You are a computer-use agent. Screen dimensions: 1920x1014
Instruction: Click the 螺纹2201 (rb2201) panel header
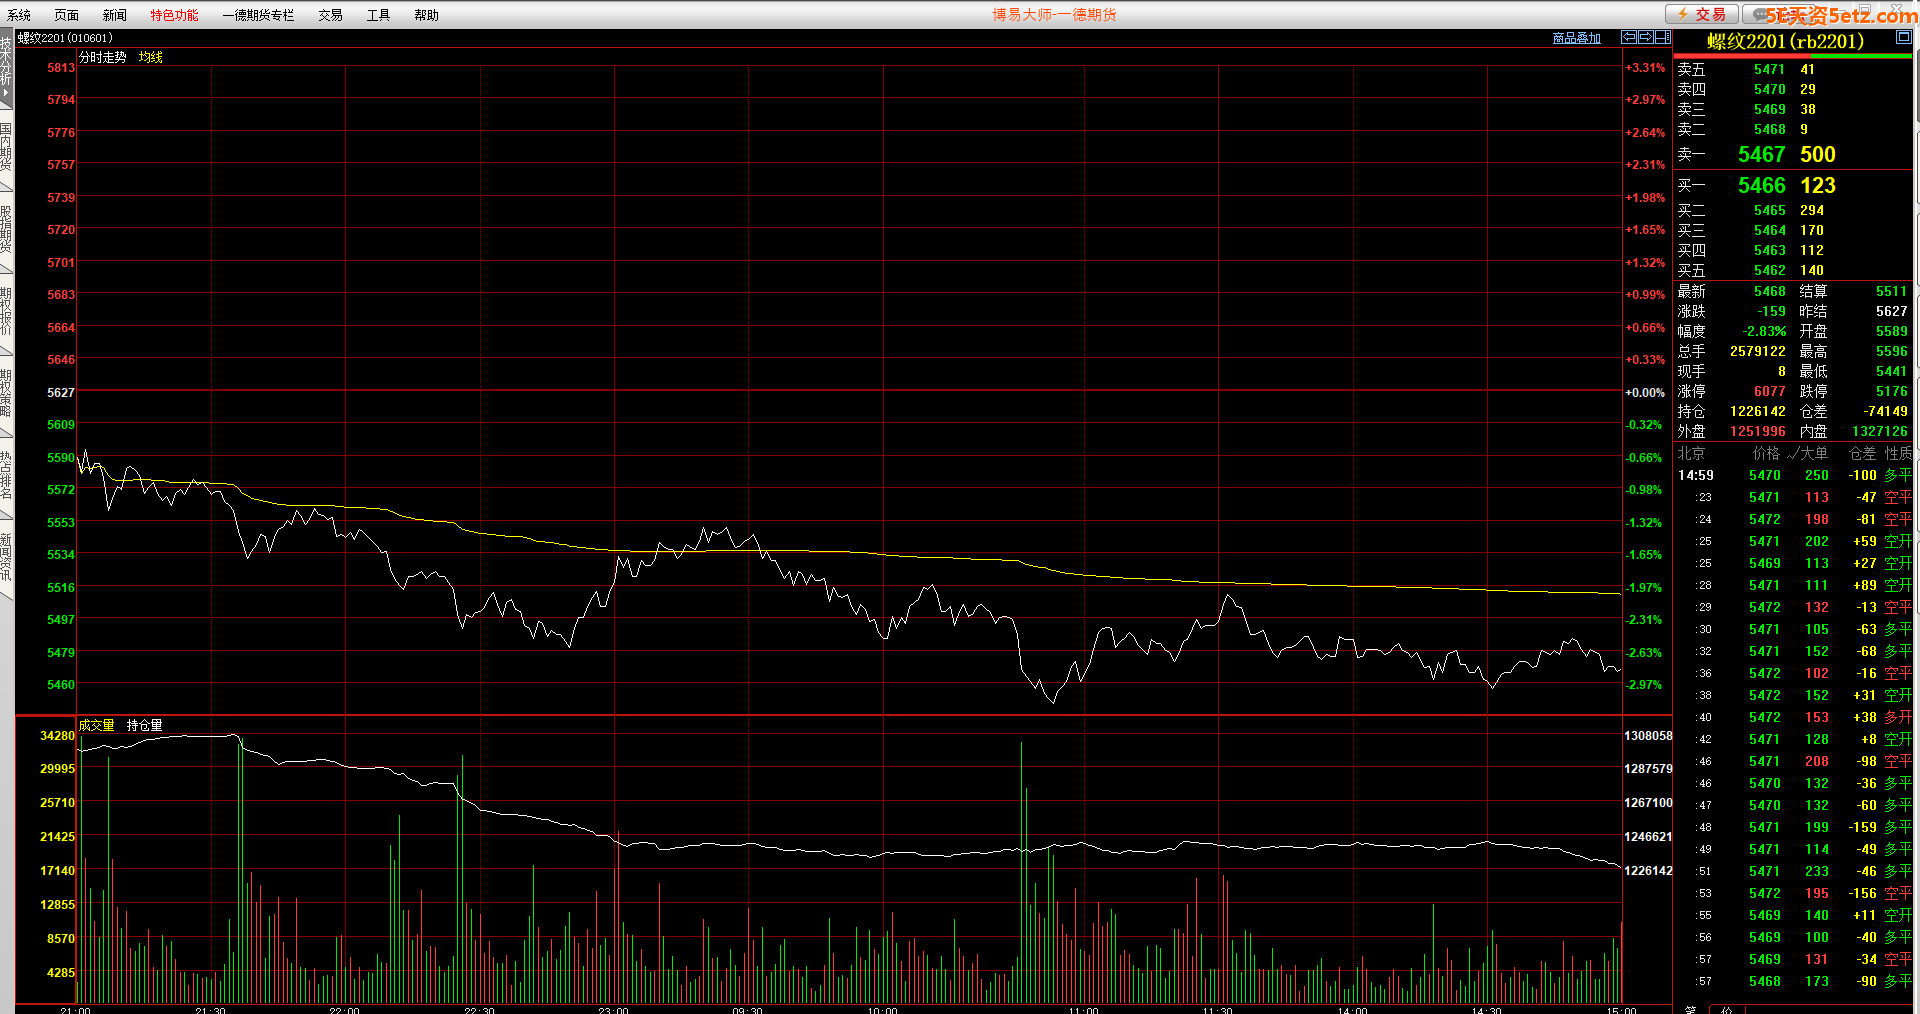click(1785, 41)
